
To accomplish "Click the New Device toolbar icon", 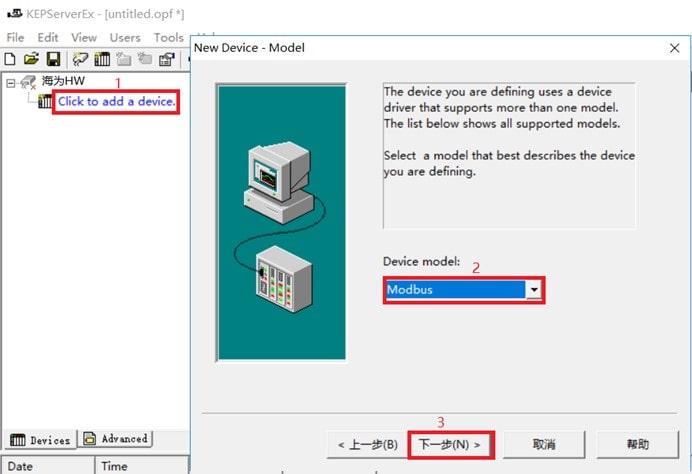I will point(102,59).
